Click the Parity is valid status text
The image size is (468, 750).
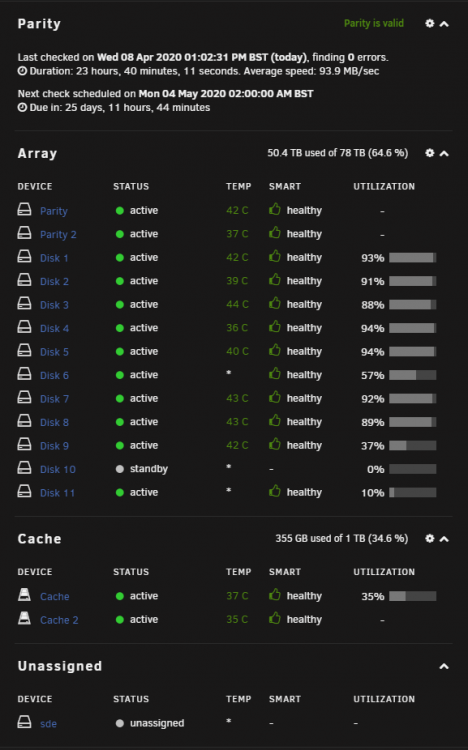click(374, 23)
